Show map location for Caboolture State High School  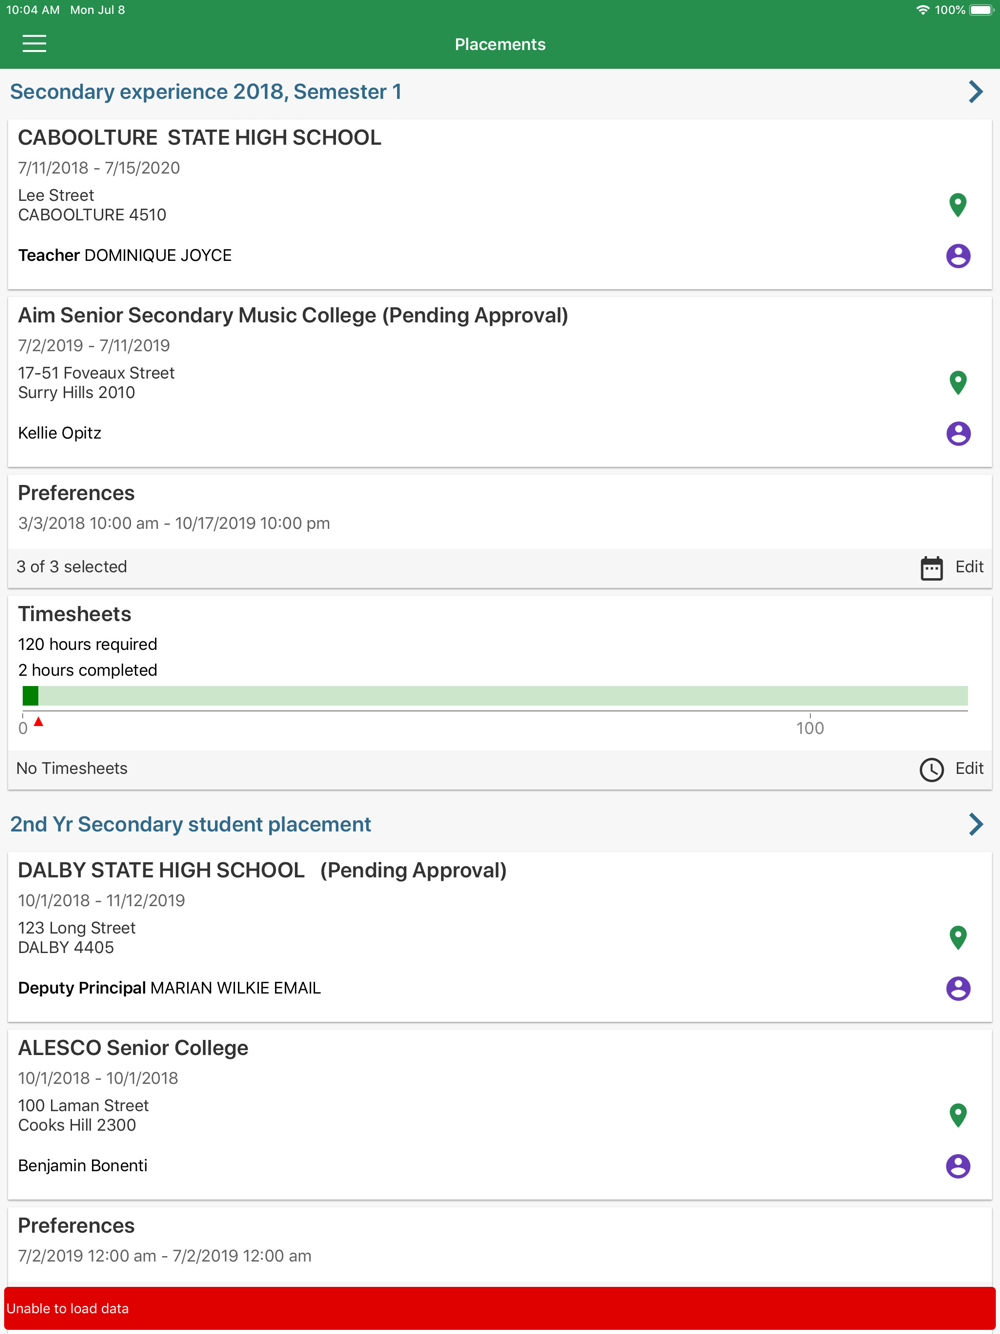pos(958,205)
